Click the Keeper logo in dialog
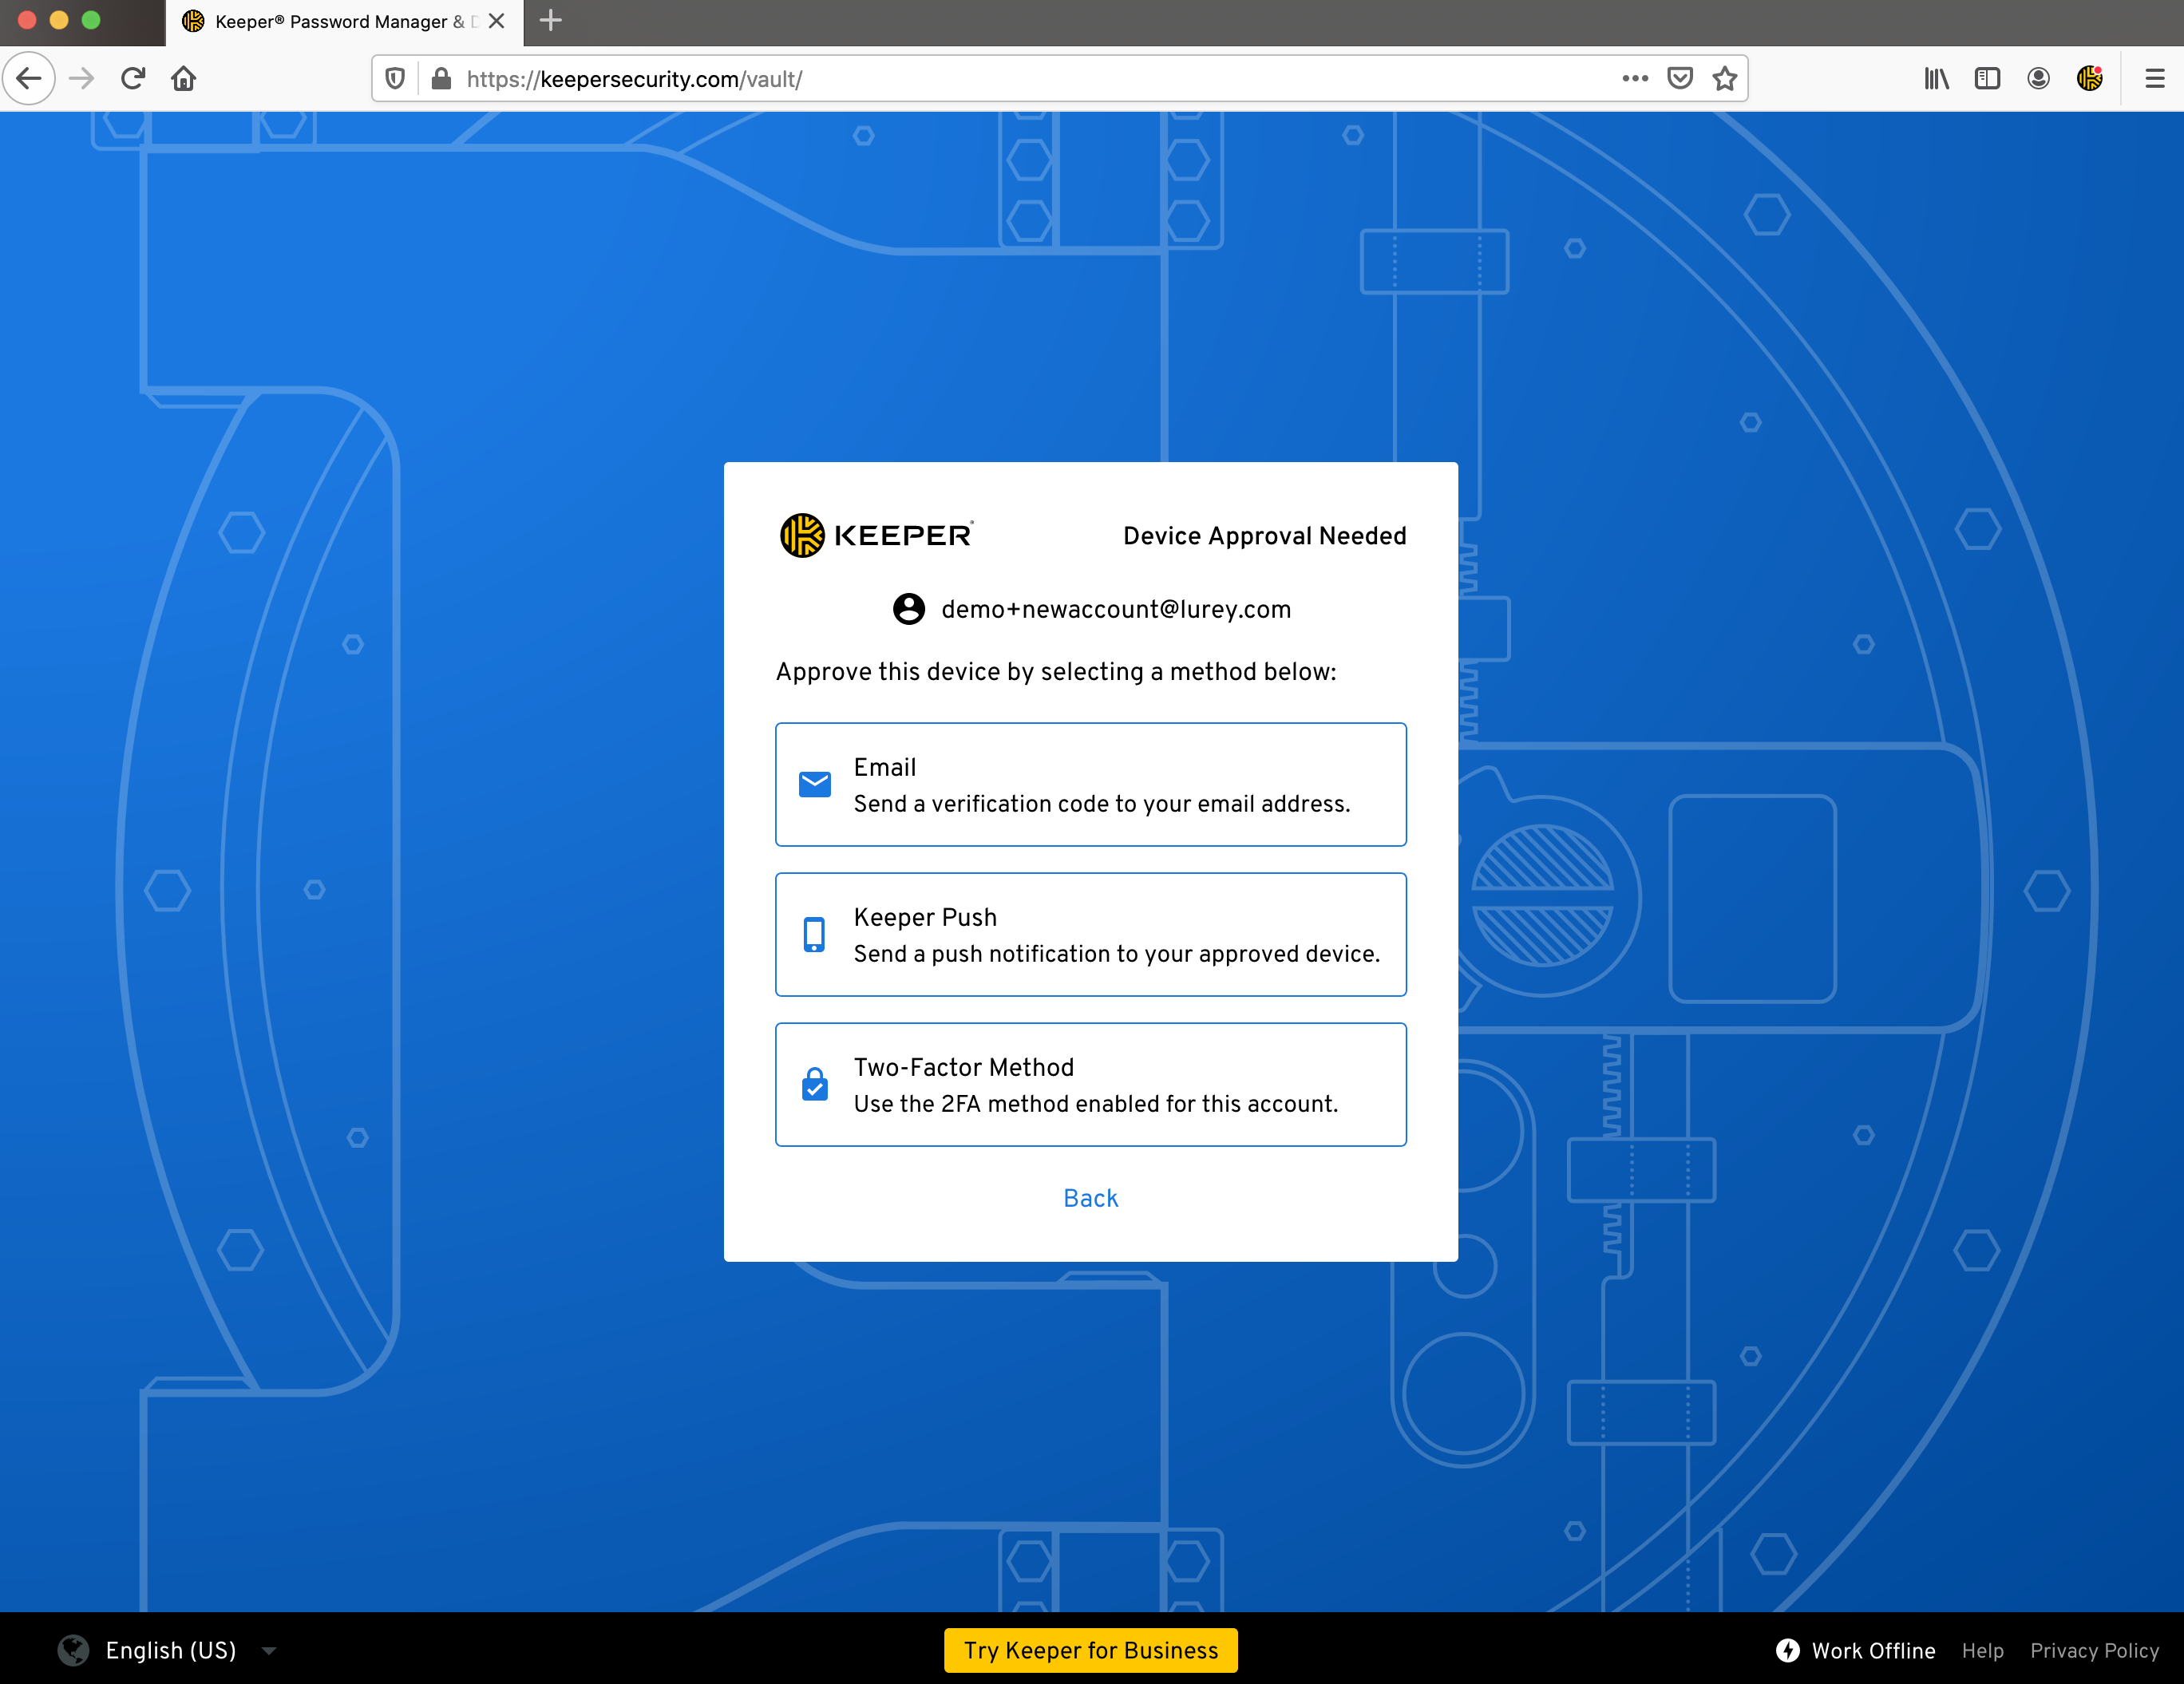 pos(876,535)
